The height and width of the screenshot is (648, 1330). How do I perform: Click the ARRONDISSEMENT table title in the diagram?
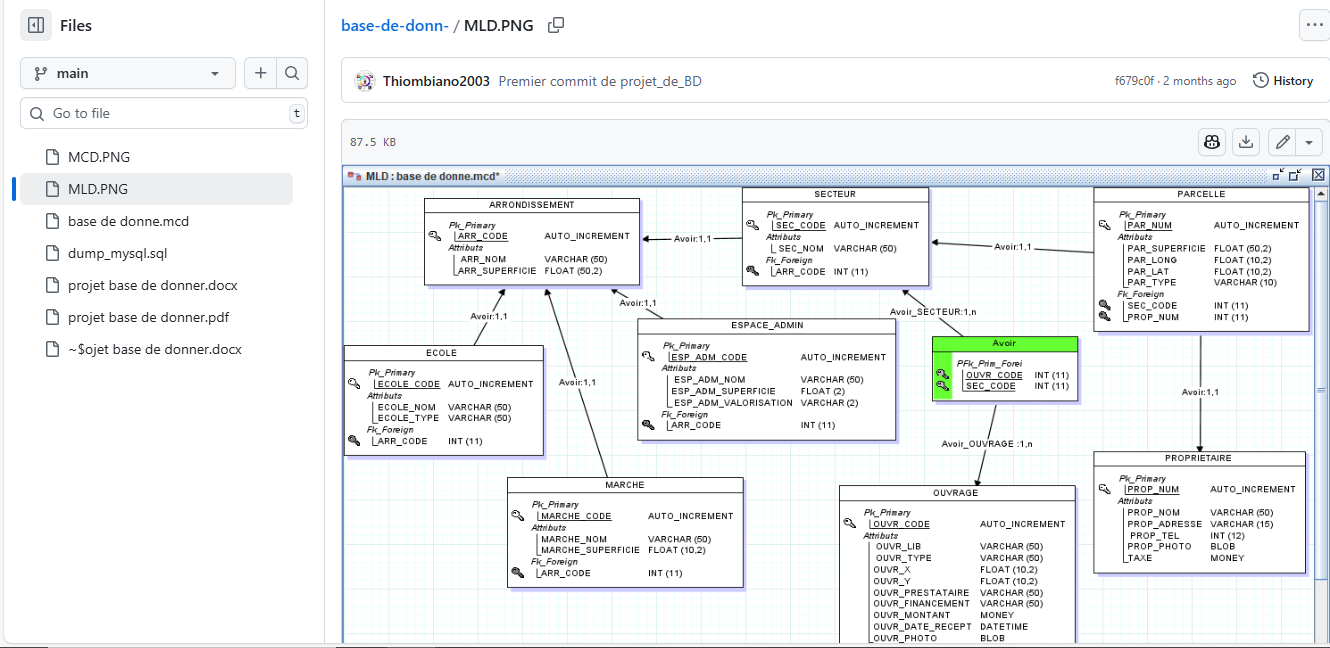[532, 205]
